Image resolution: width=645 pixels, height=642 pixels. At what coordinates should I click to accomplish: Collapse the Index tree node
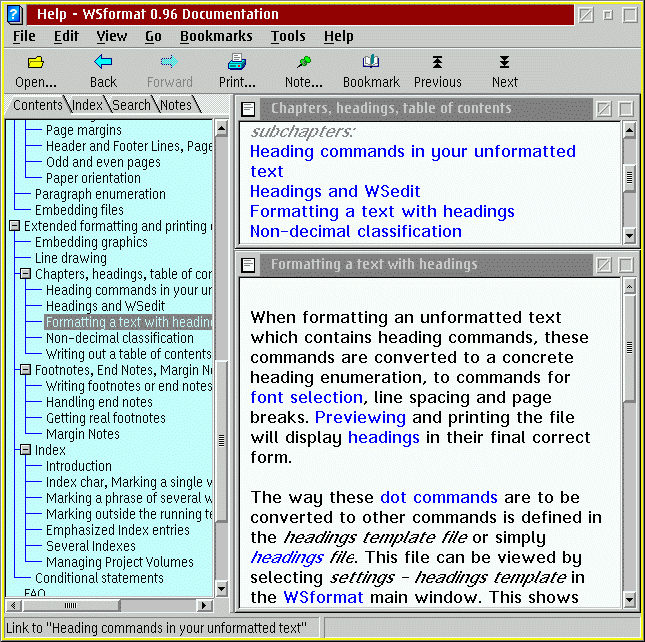[26, 450]
